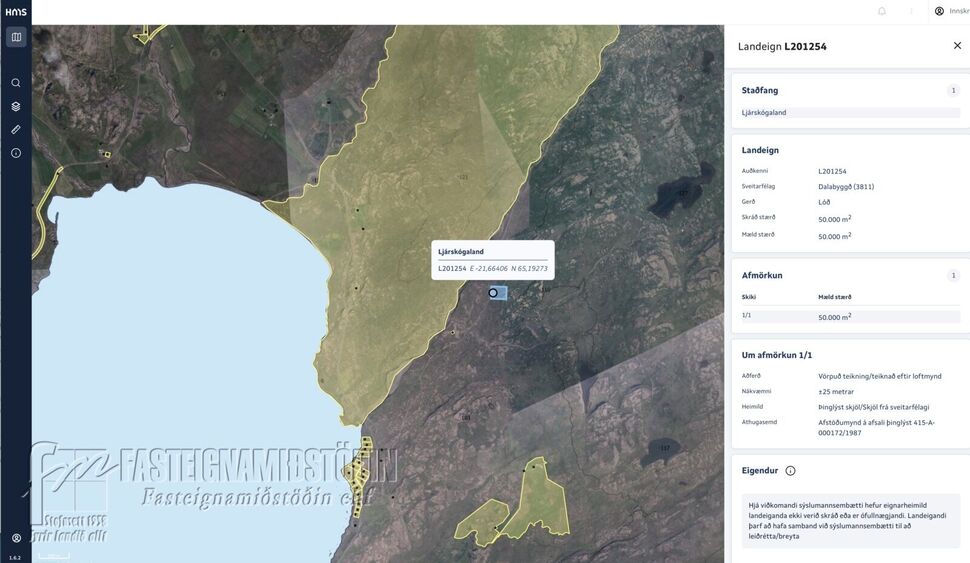Click the yellow parcel near the bottom of map
This screenshot has height=563, width=970.
pos(538,501)
